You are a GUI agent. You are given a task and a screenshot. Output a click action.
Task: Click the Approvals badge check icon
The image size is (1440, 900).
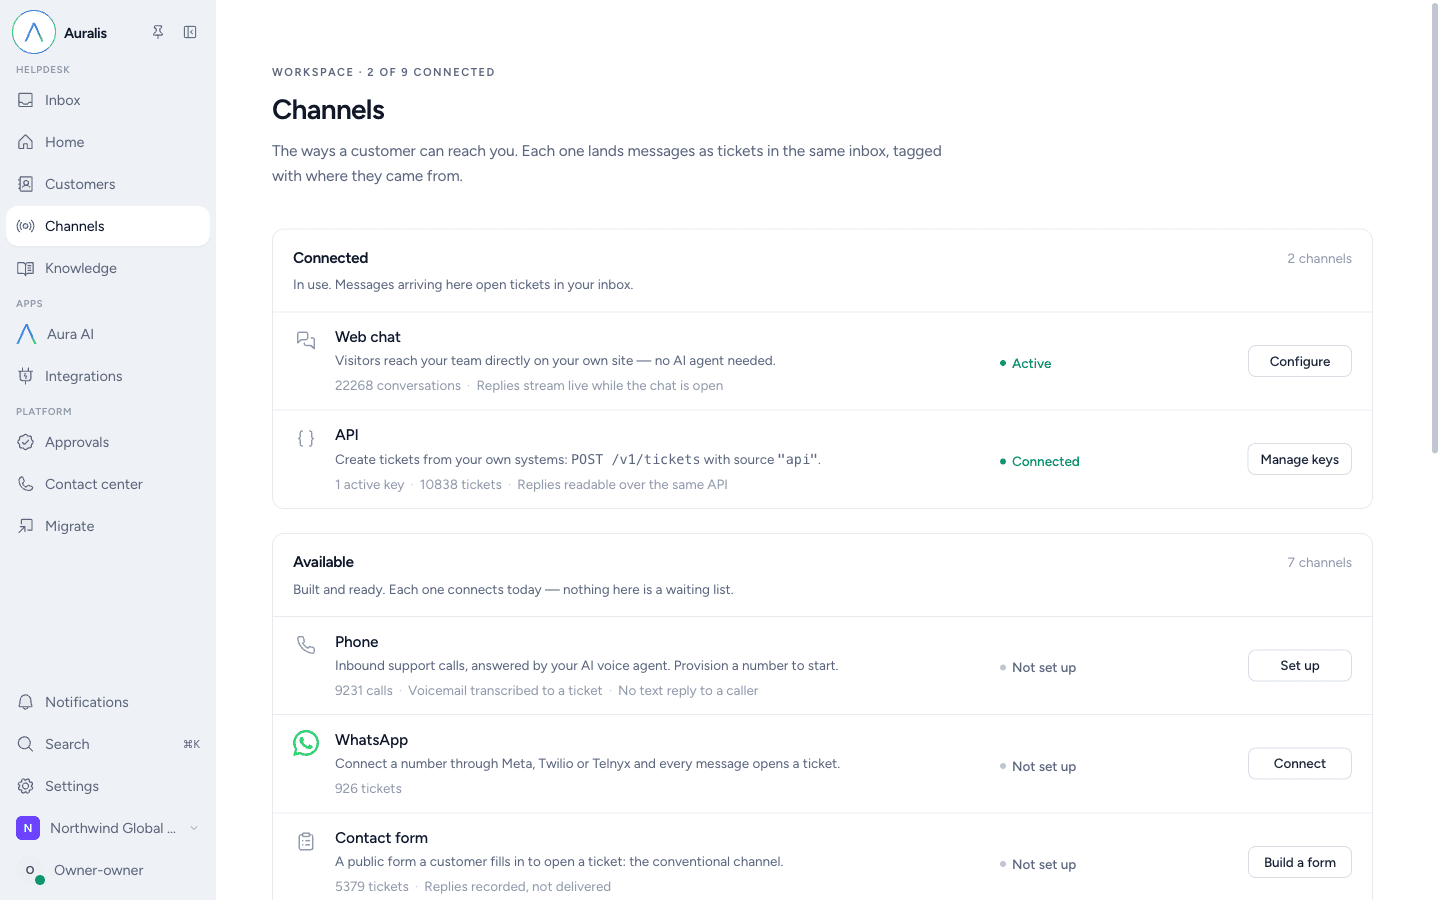tap(26, 442)
